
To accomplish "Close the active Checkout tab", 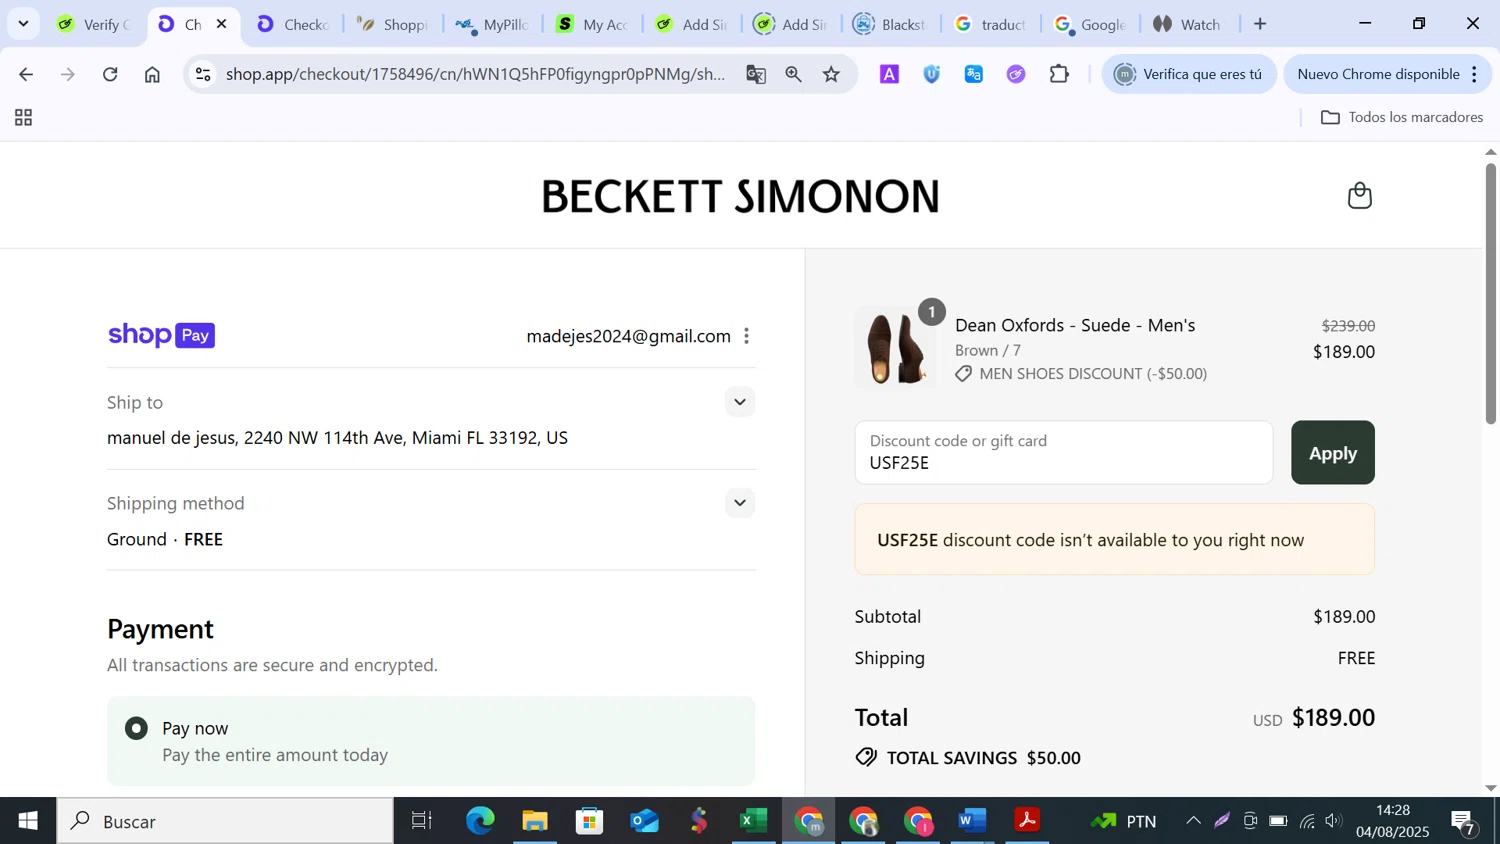I will point(222,24).
